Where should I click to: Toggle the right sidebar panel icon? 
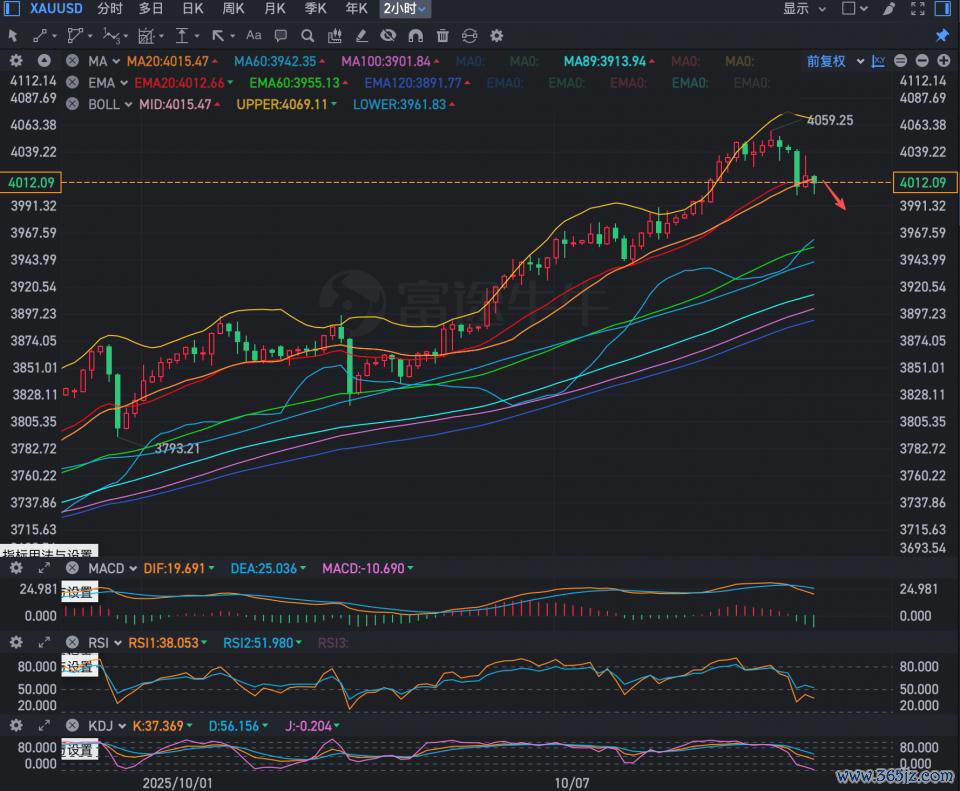coord(943,9)
